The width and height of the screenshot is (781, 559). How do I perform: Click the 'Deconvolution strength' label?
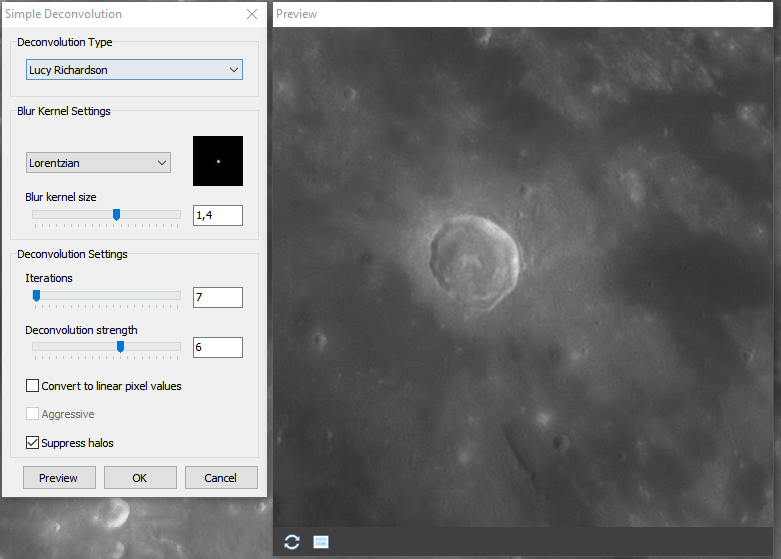pos(81,330)
